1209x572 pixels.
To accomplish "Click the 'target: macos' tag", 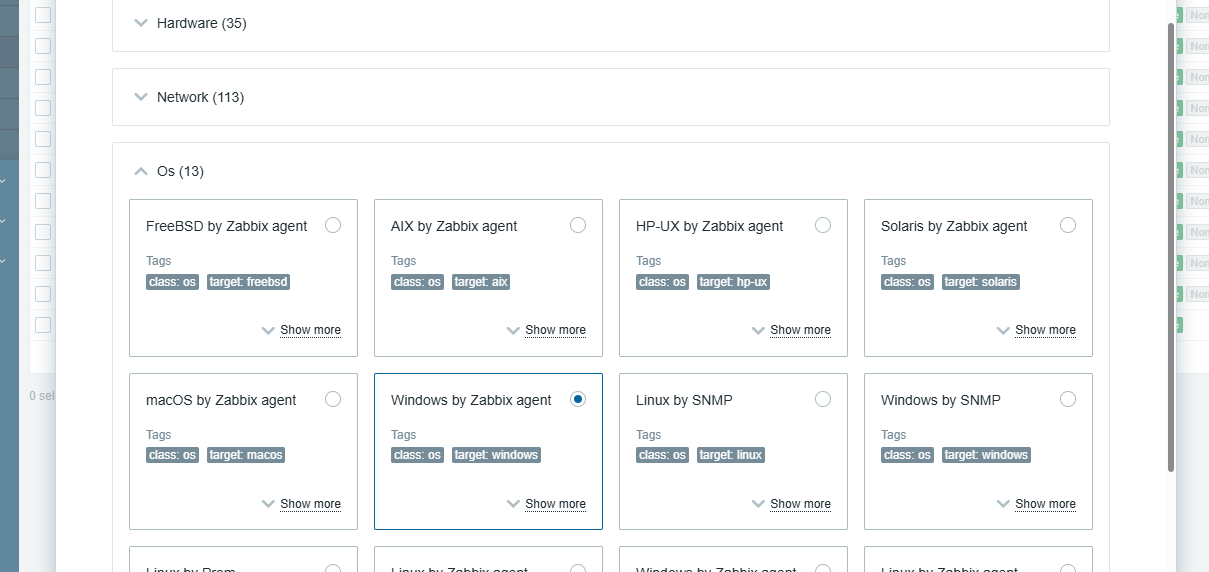I will coord(246,455).
